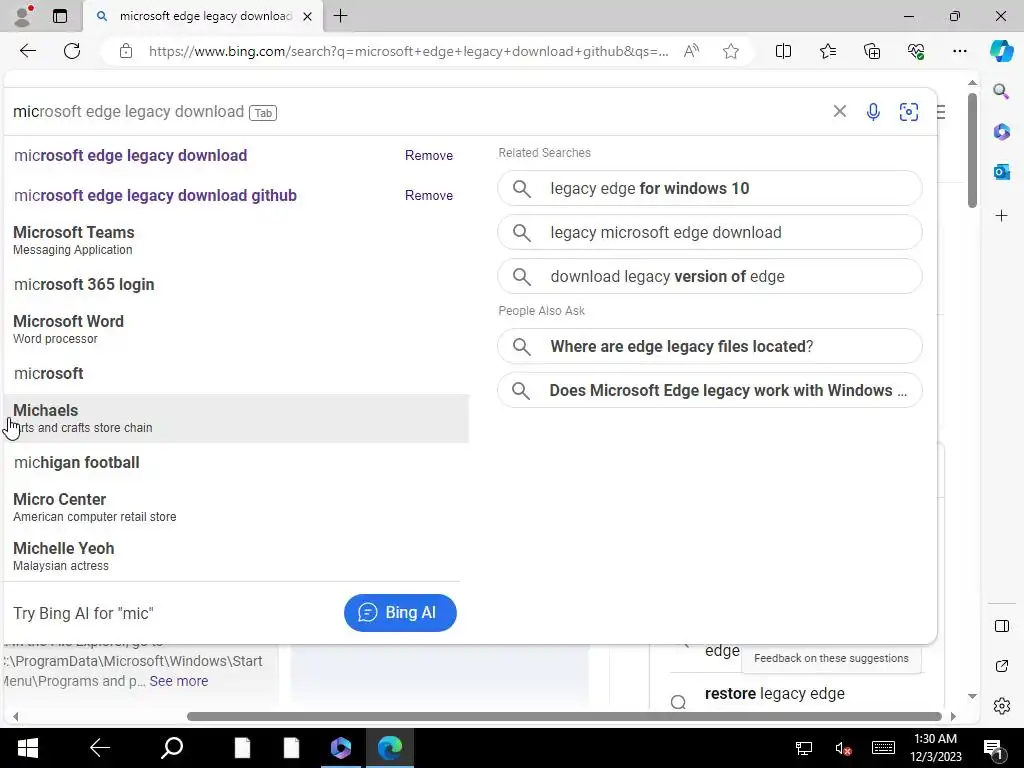Click the horizontal scrollbar thumb
Screen dimensions: 1024x768
coord(564,716)
